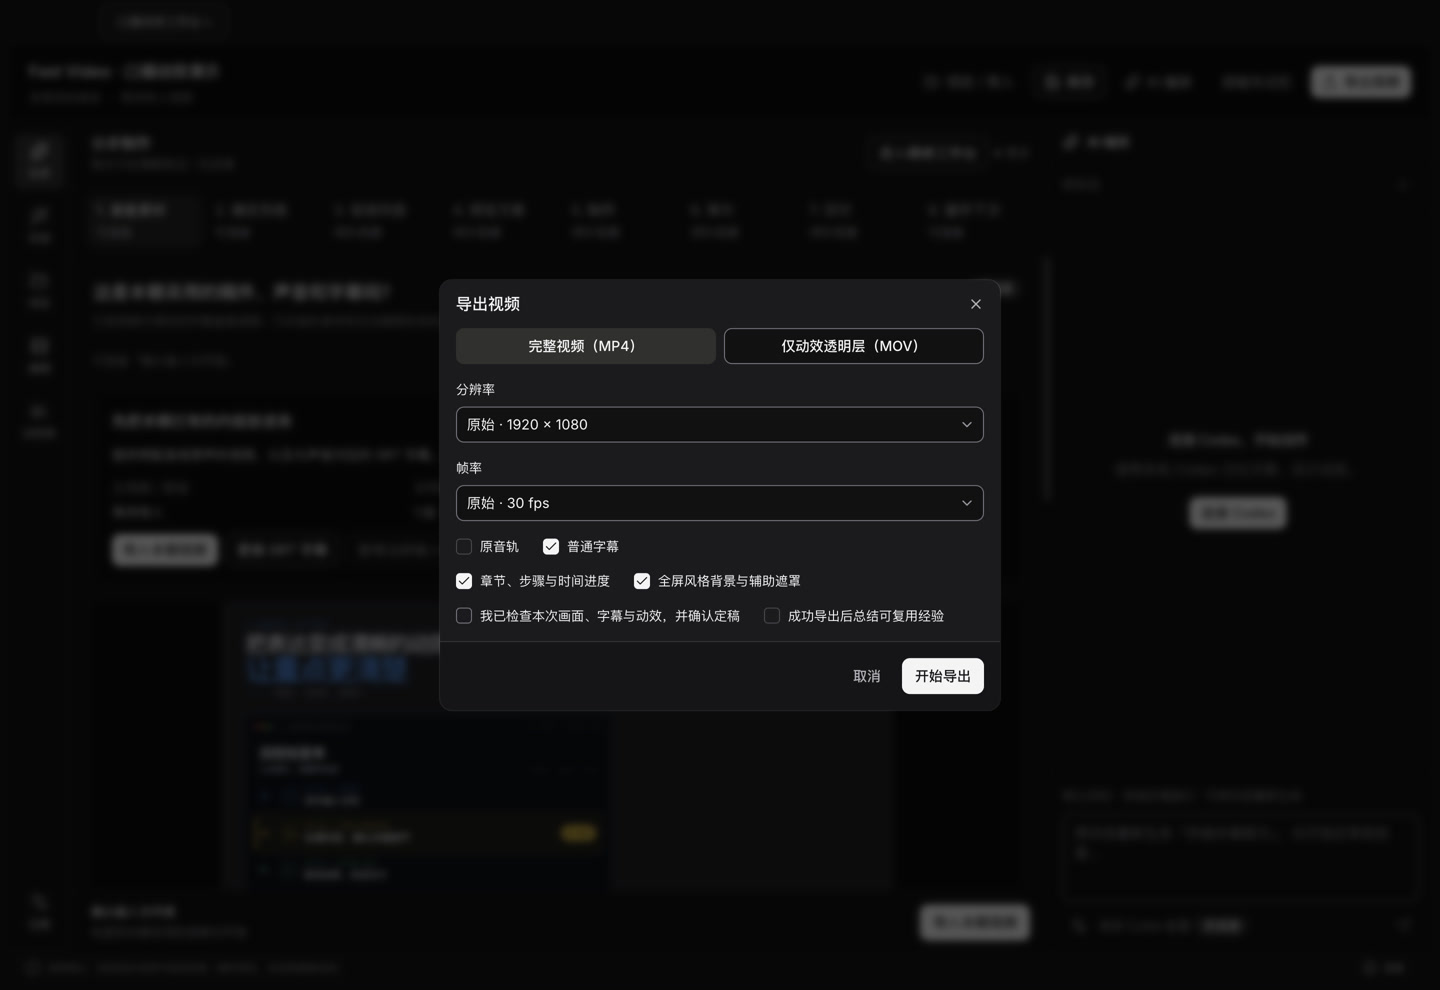Click the 开始导出 button

[x=943, y=676]
